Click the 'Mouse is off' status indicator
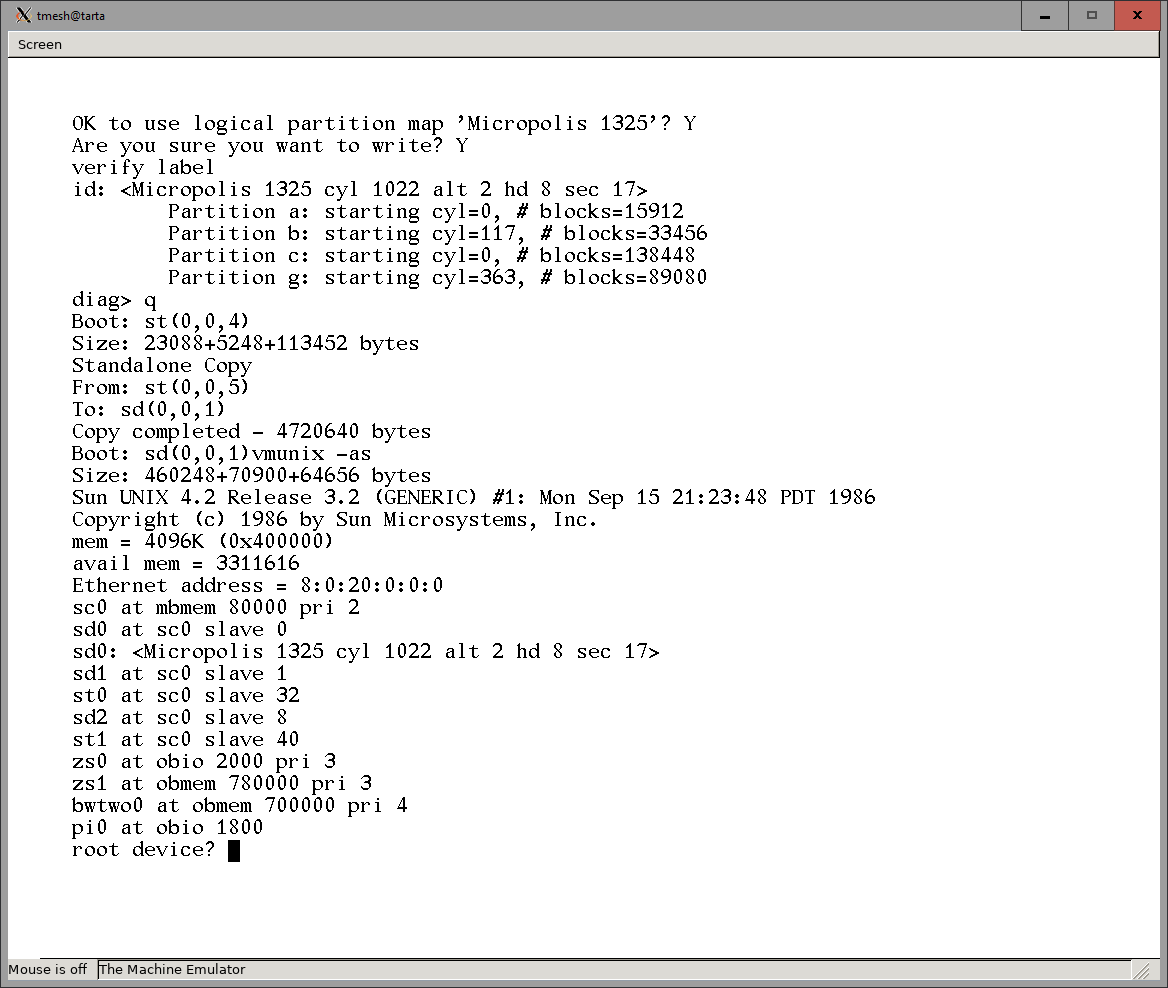Screen dimensions: 1168x988 click(48, 969)
